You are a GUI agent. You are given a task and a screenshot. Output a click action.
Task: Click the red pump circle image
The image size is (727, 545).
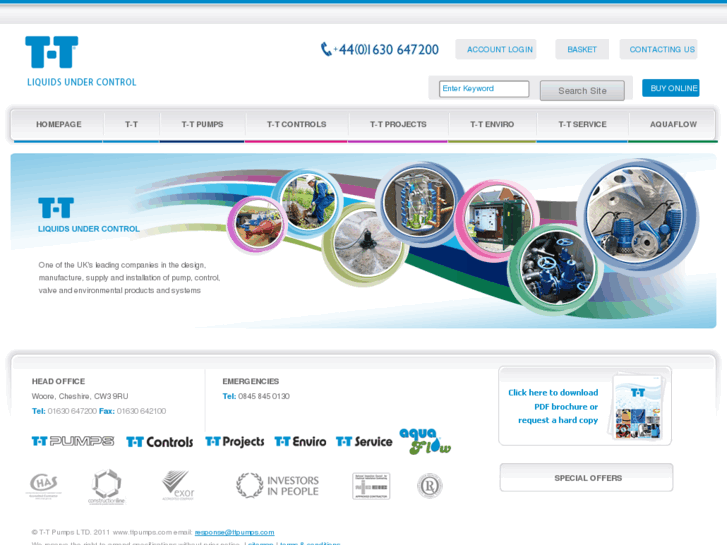point(256,224)
